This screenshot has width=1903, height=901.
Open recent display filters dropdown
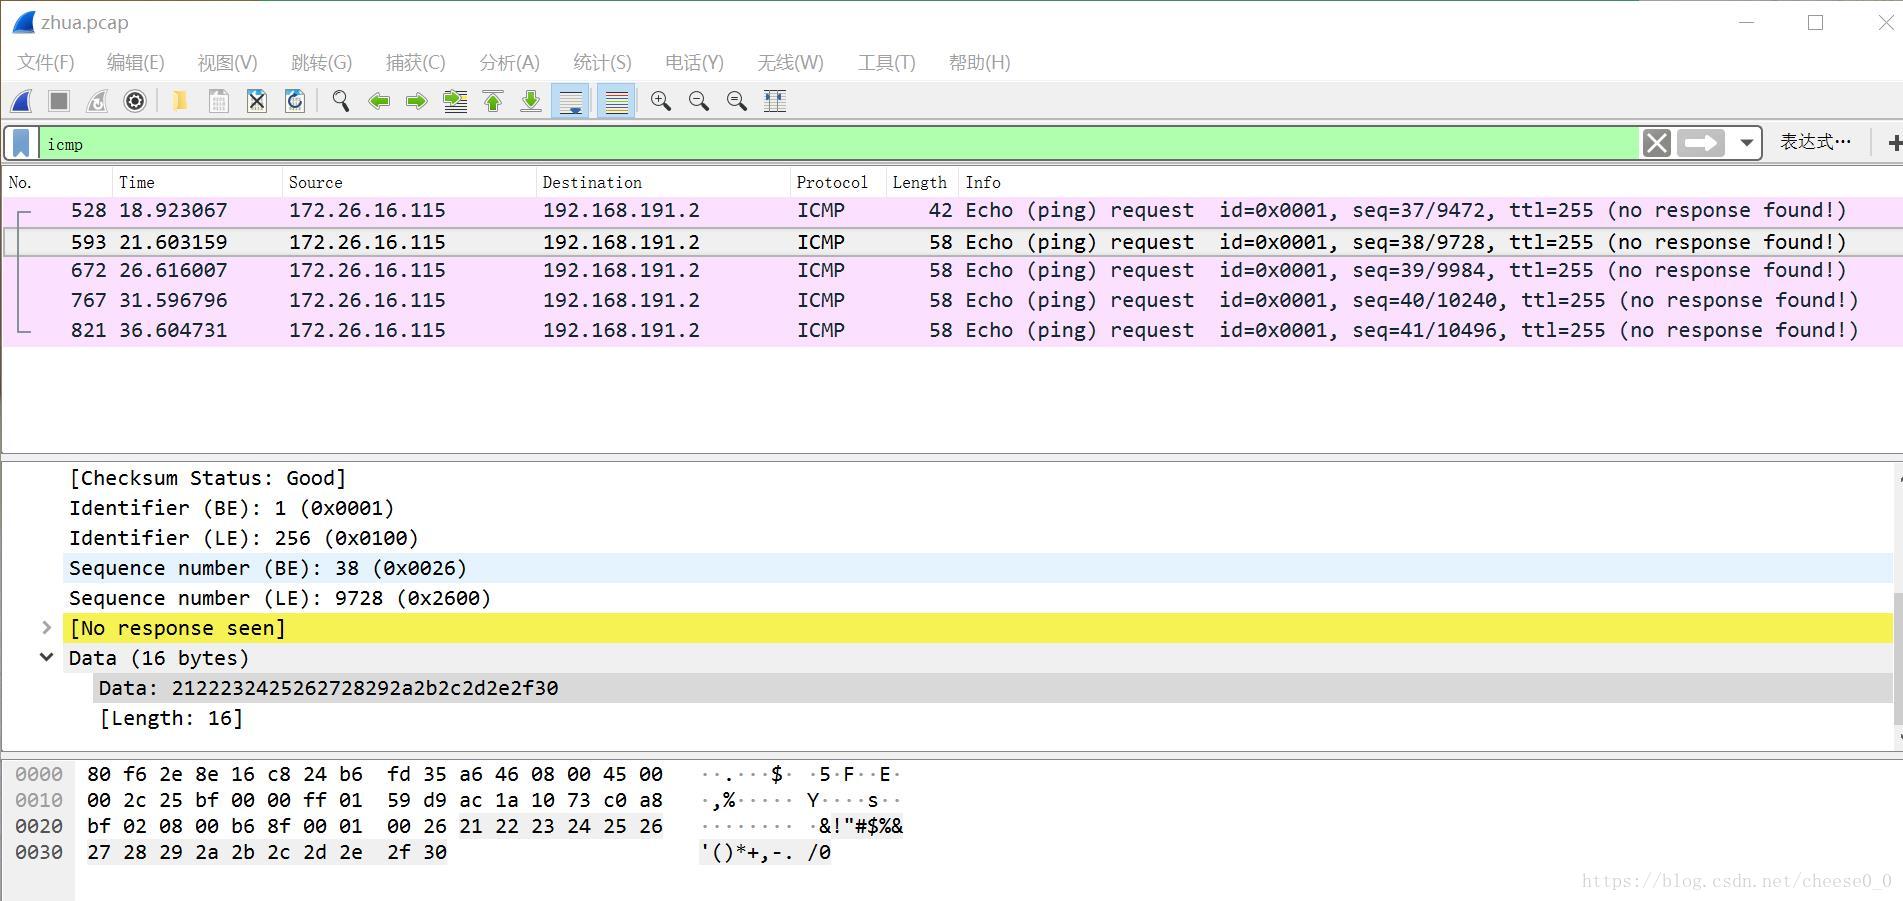click(x=1746, y=143)
